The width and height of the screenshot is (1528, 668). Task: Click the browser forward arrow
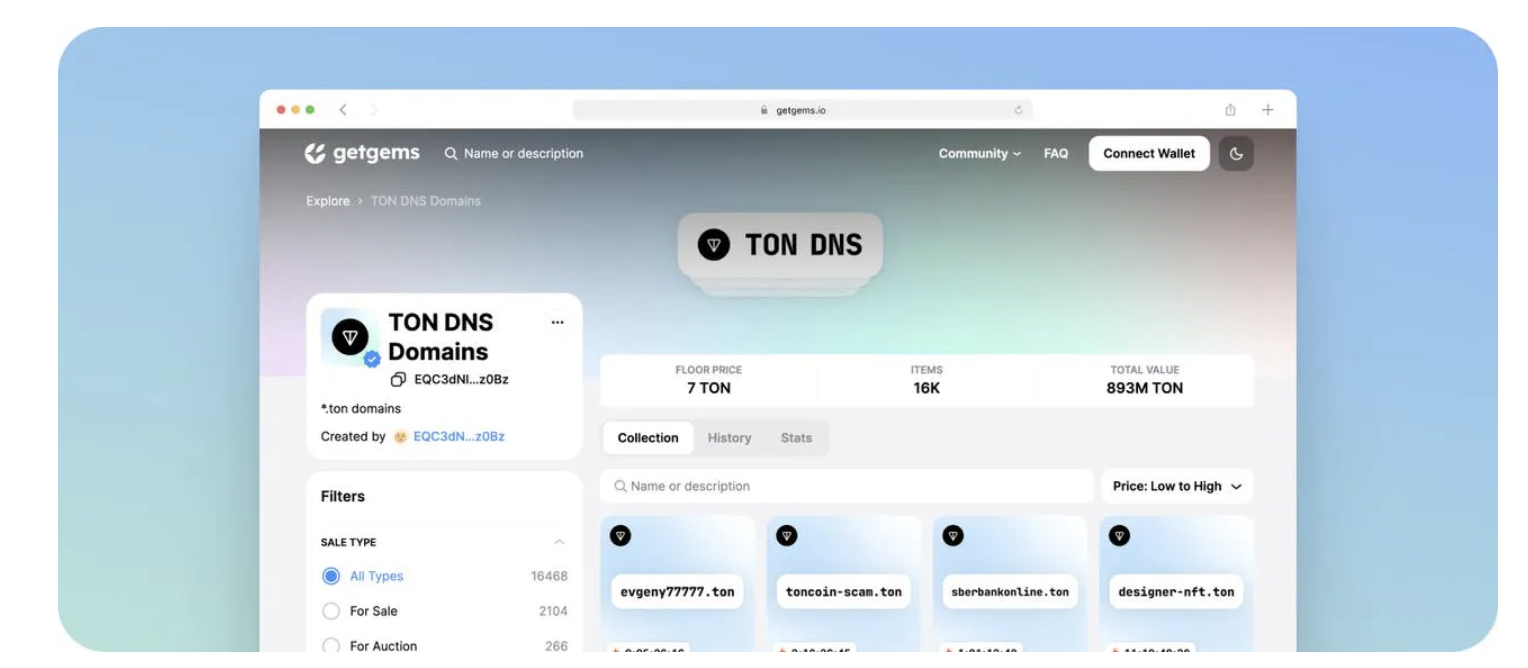(x=374, y=110)
